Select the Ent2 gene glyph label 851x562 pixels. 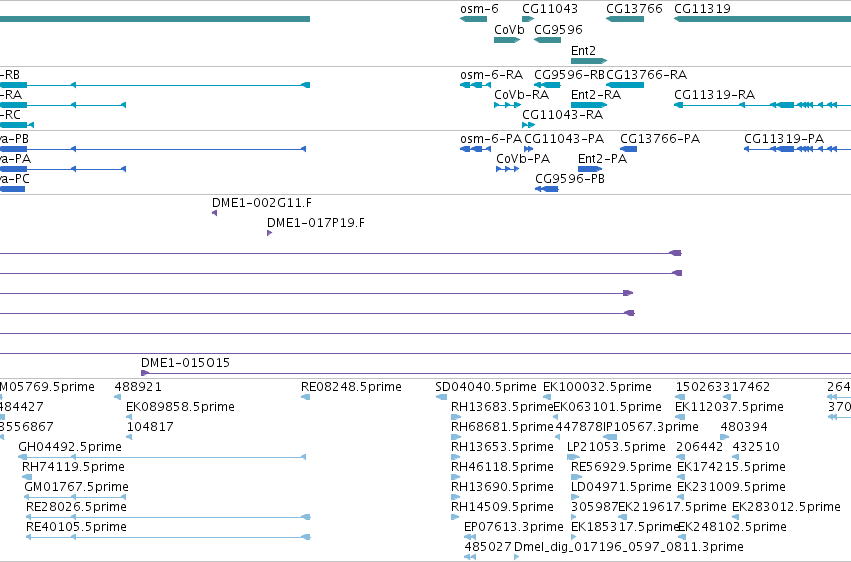point(583,50)
